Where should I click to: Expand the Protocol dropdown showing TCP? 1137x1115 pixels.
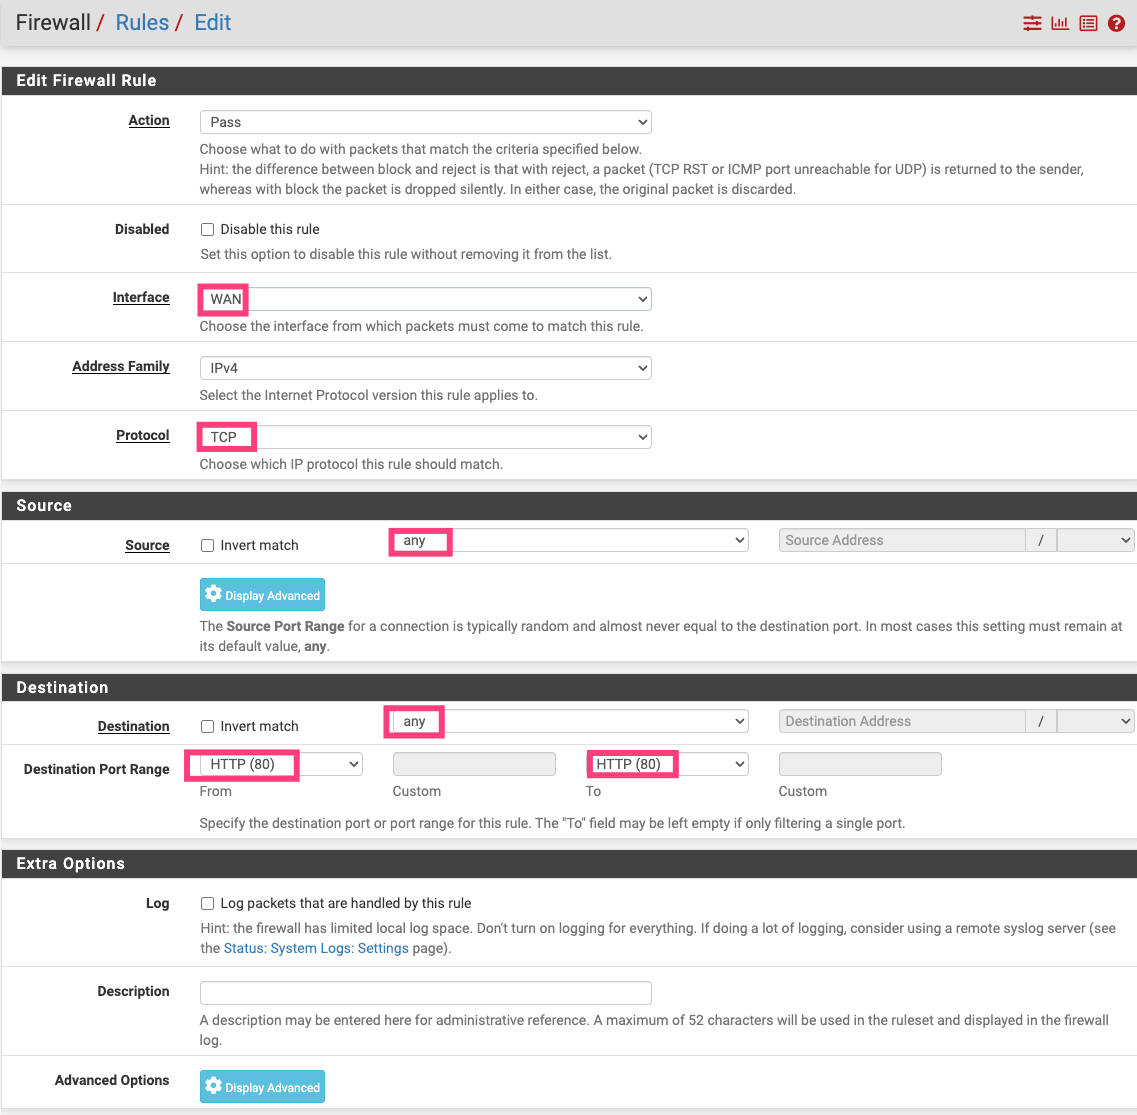tap(425, 437)
